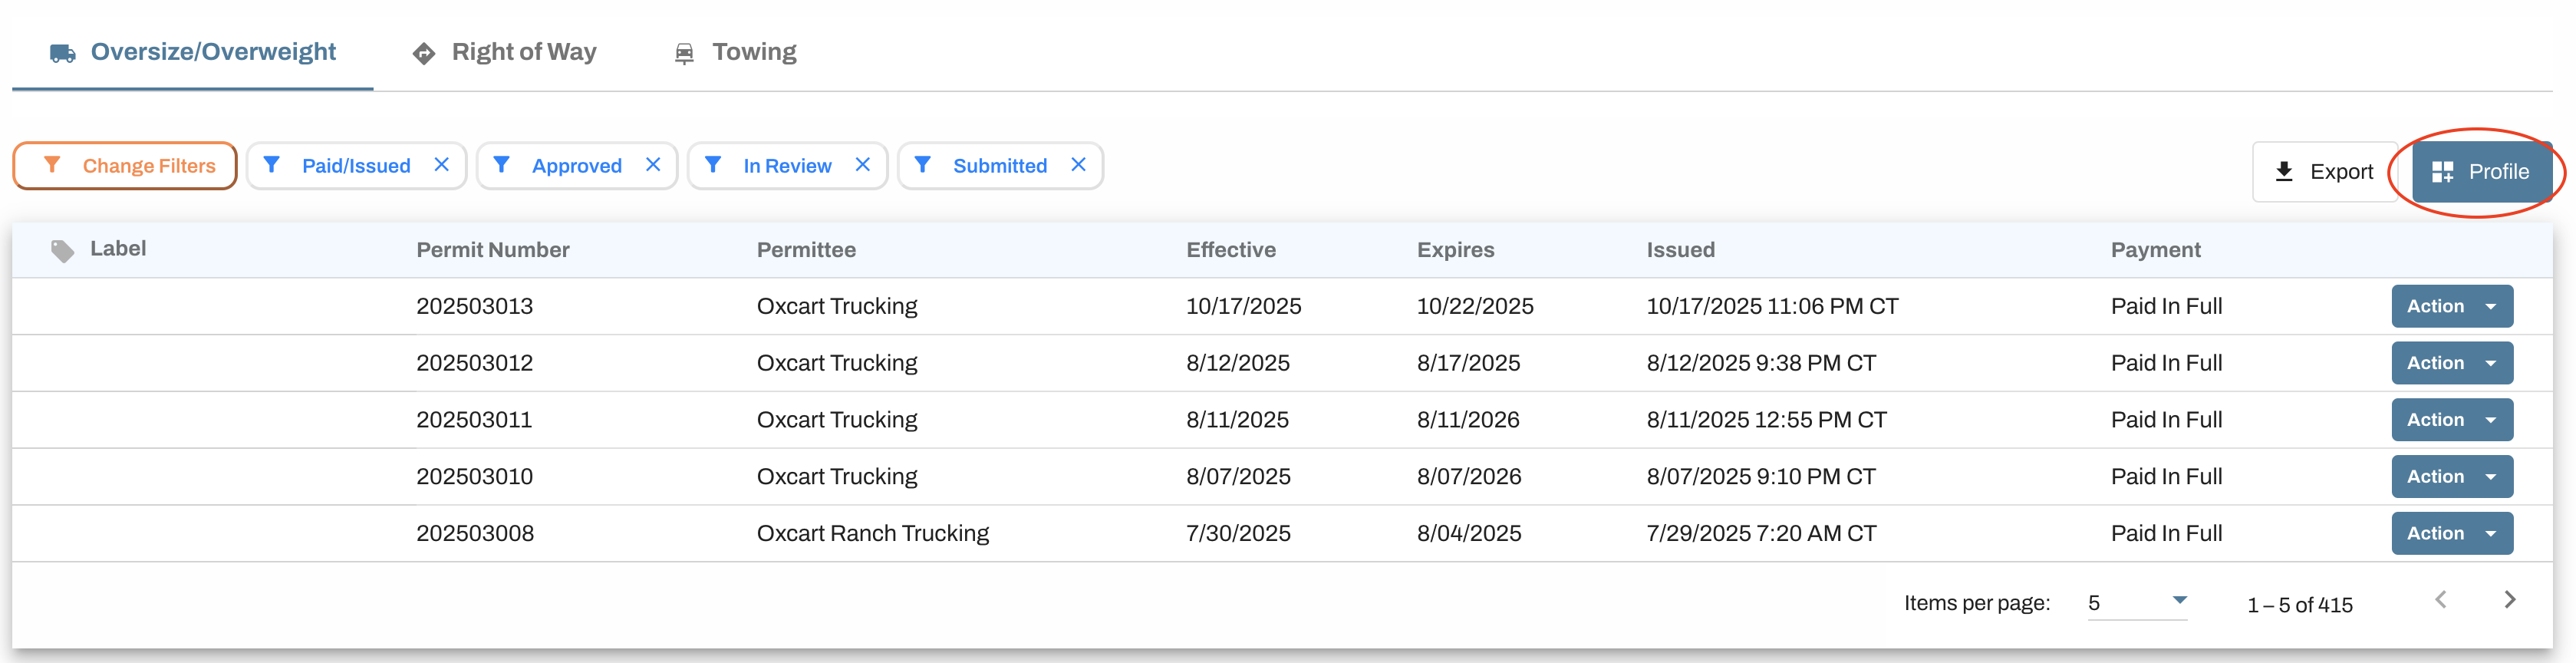Screen dimensions: 2576x663
Task: Sort by Issued column header
Action: pyautogui.click(x=1681, y=250)
